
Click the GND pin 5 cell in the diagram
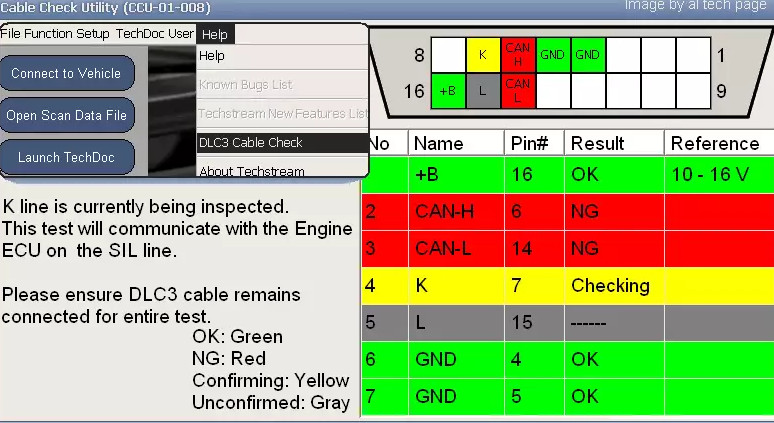pos(552,55)
